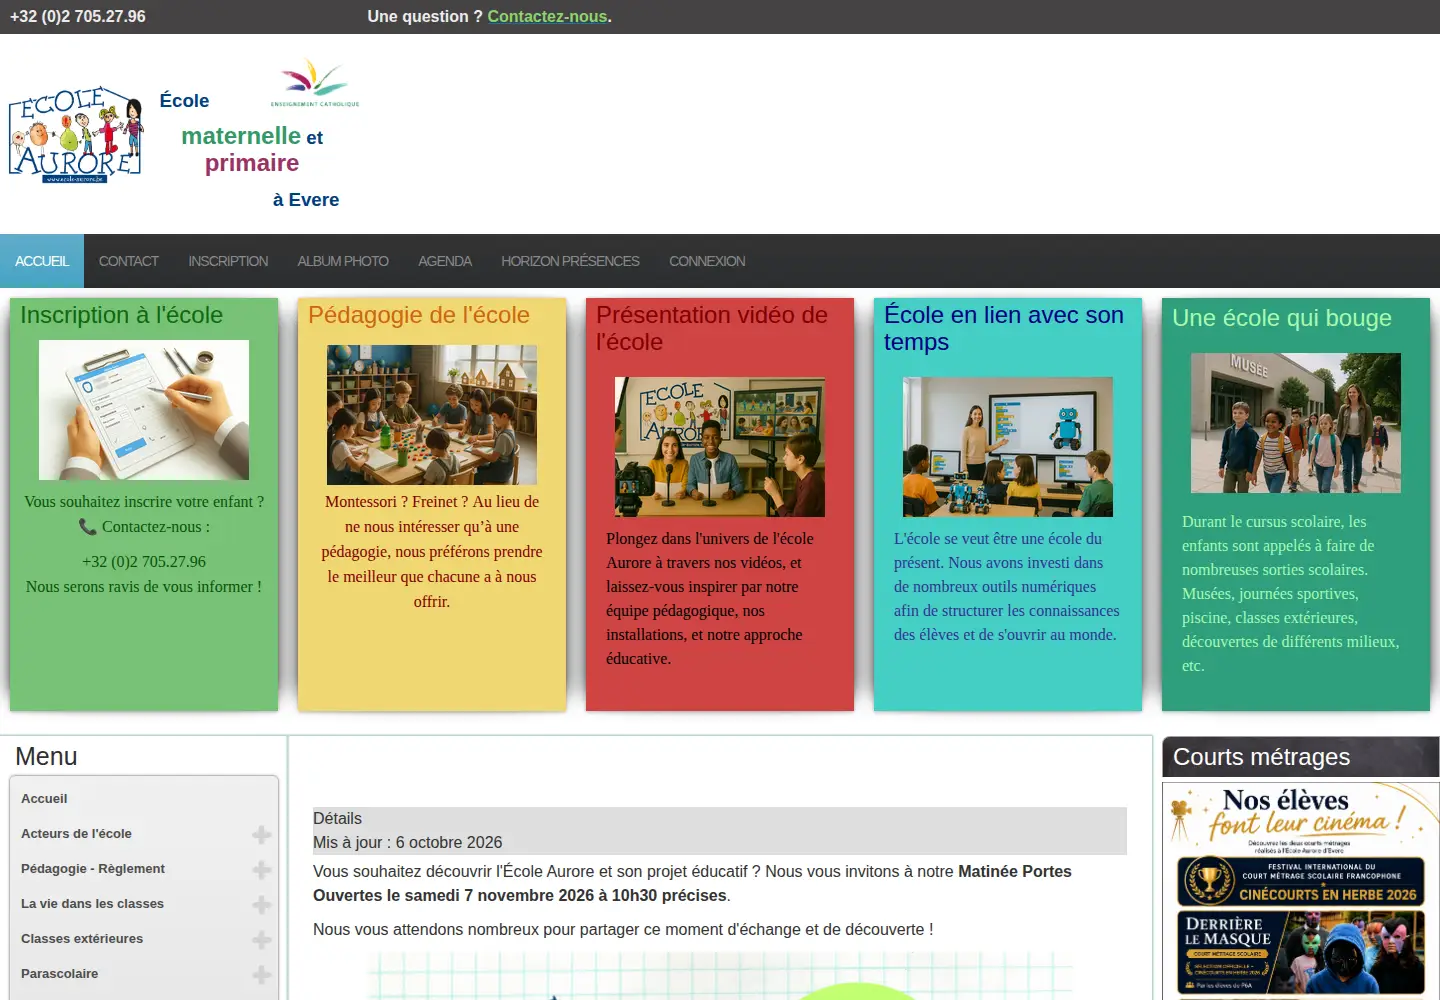
Task: Select Acteurs de l'école in side Menu
Action: pos(76,834)
